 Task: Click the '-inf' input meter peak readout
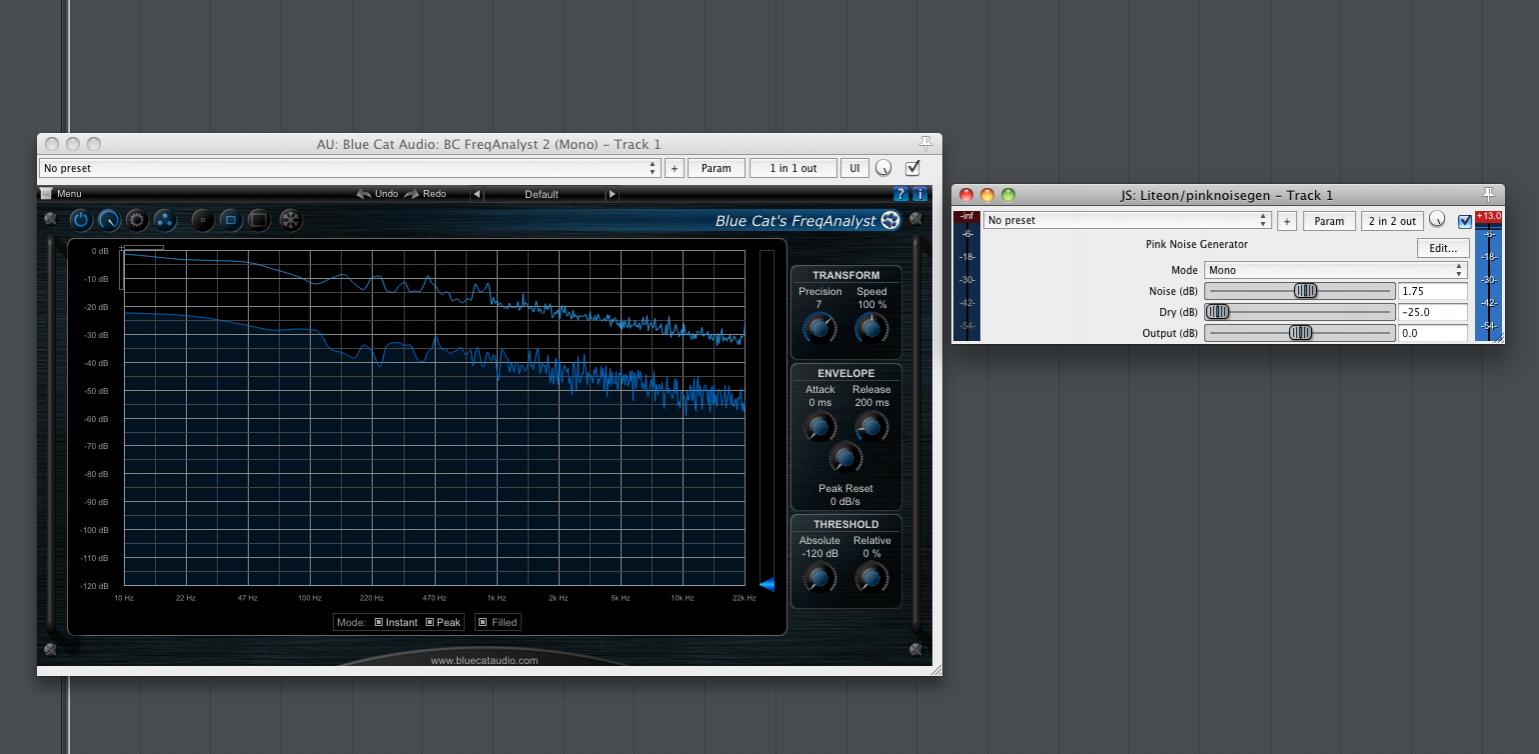click(x=967, y=216)
